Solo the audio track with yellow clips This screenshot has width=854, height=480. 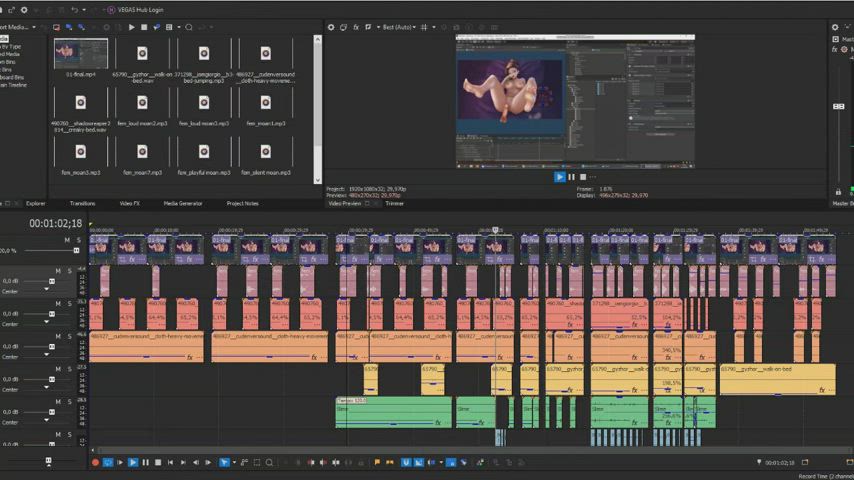(x=70, y=369)
